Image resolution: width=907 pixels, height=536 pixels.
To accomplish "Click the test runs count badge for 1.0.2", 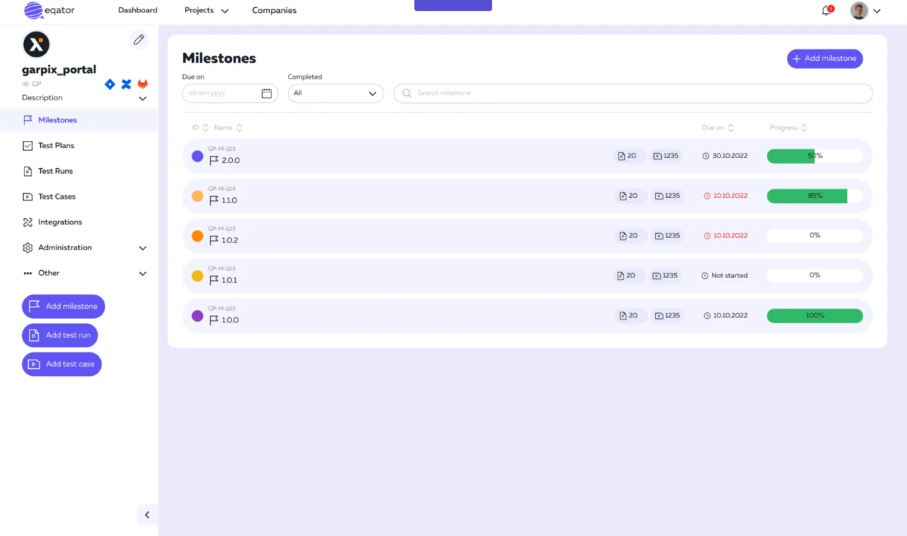I will [x=629, y=236].
